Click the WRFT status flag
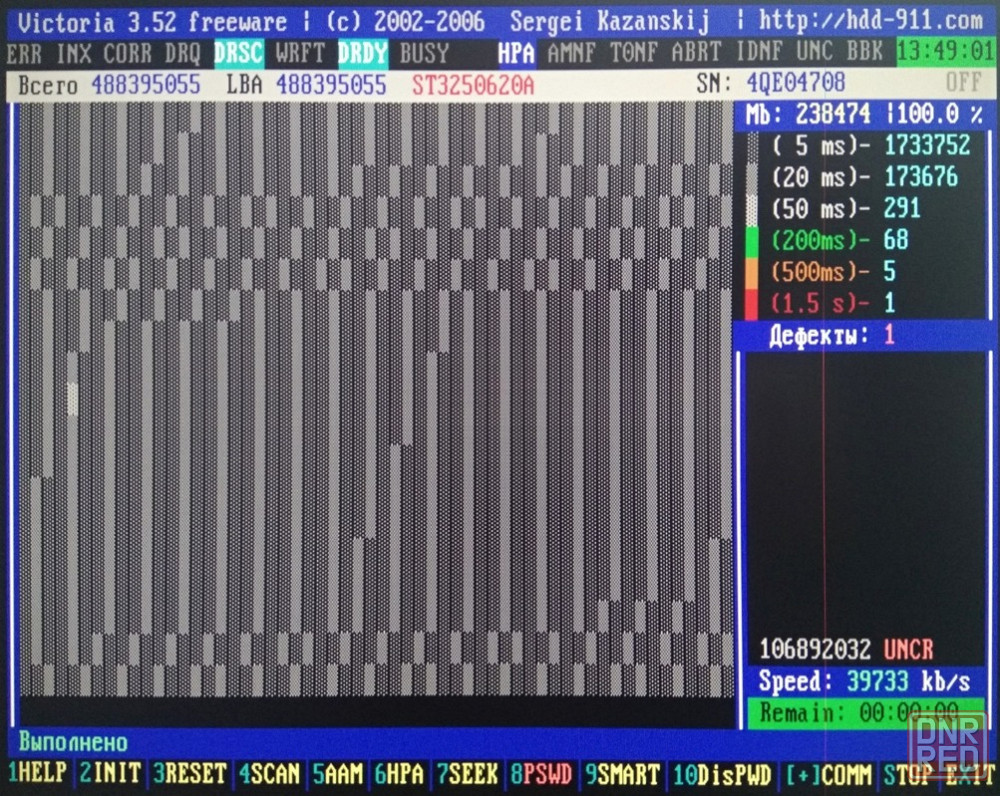 coord(300,54)
